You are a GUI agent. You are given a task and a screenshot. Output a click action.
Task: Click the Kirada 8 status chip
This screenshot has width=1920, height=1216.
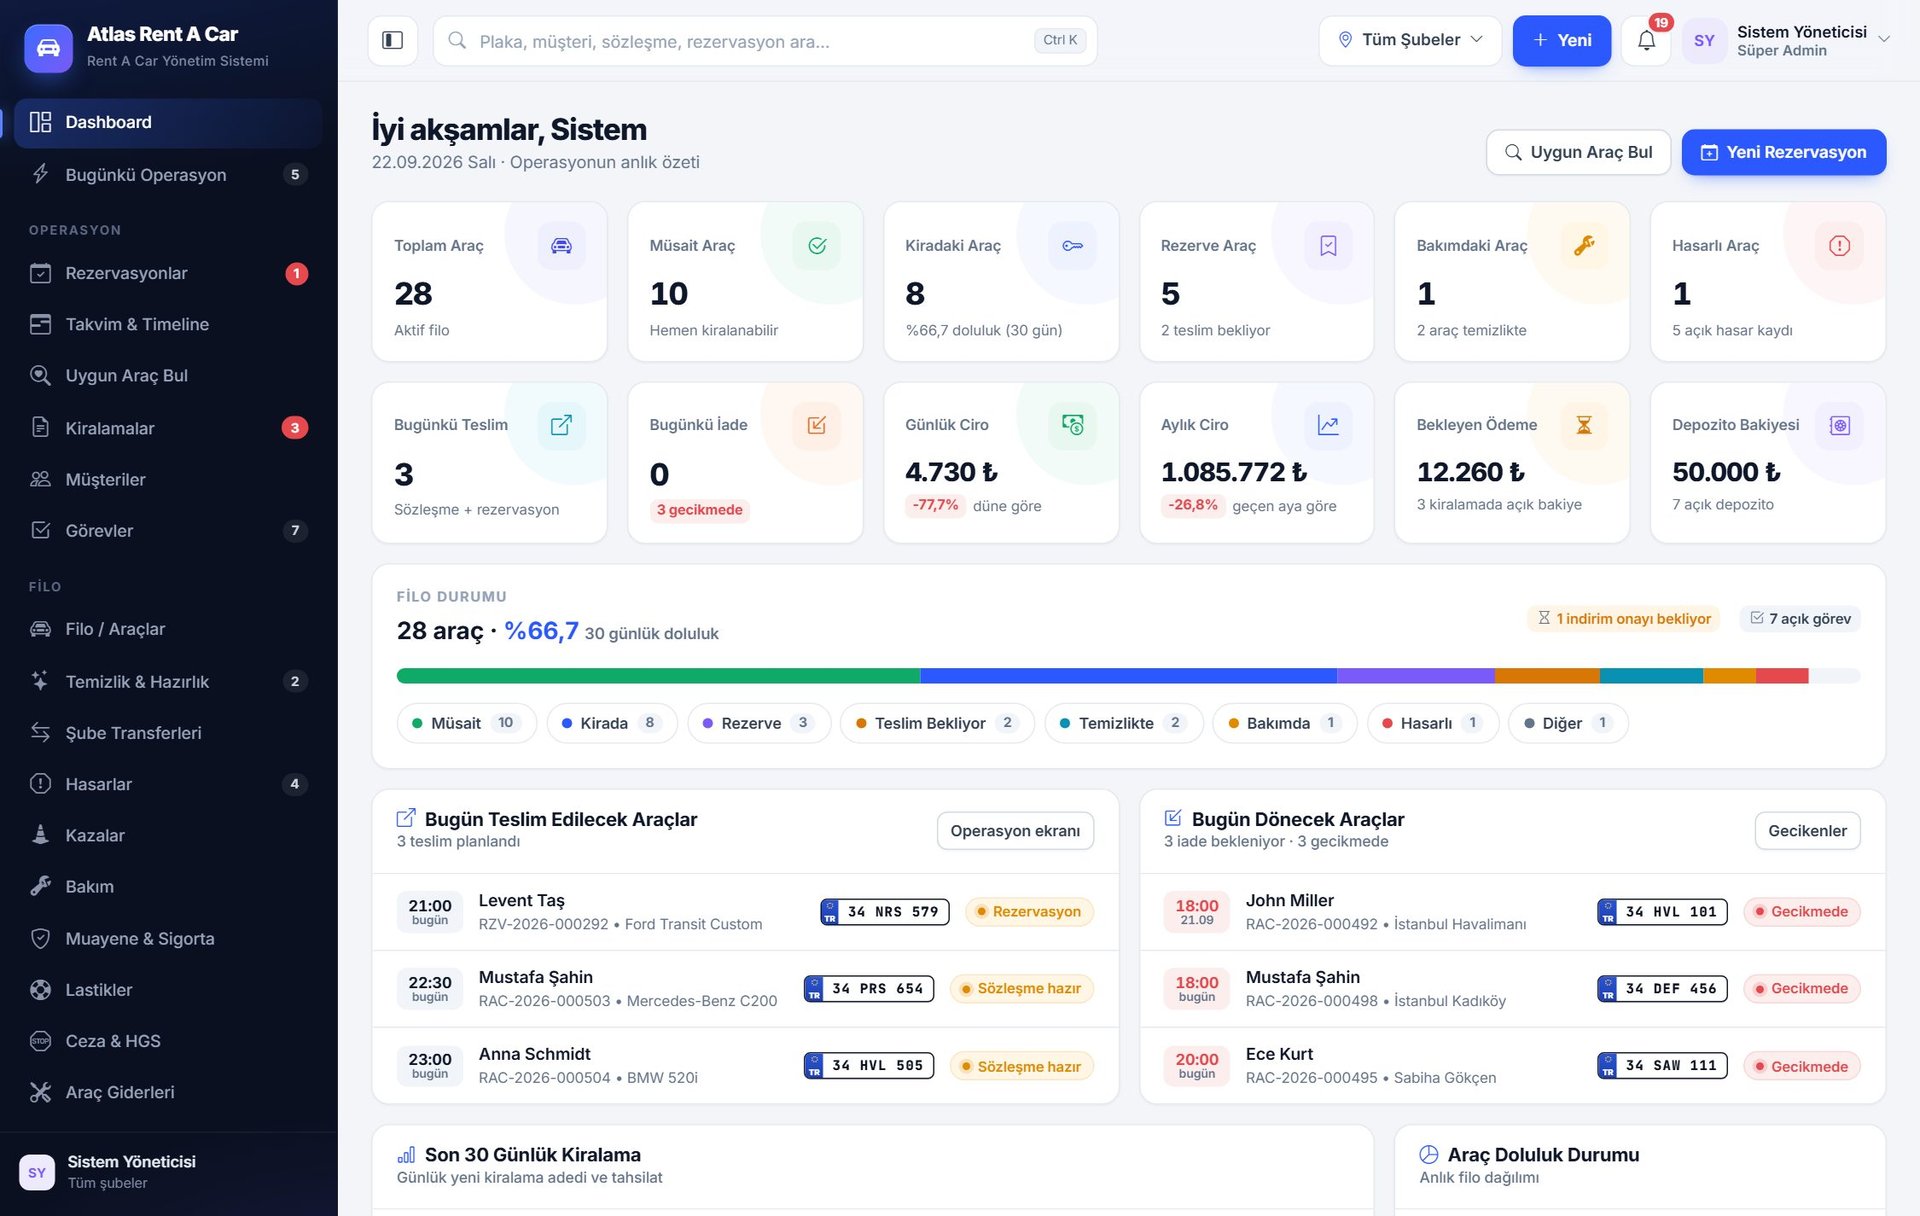click(x=612, y=723)
